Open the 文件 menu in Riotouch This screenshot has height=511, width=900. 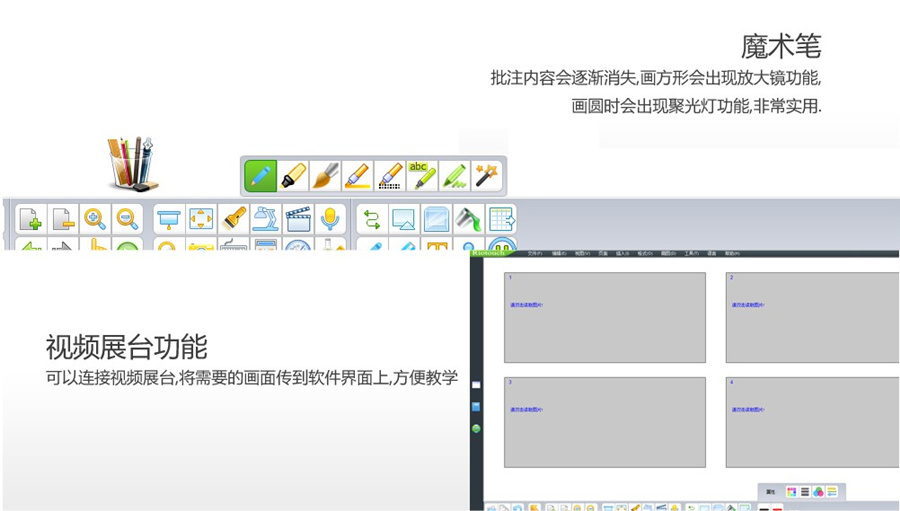tap(535, 254)
